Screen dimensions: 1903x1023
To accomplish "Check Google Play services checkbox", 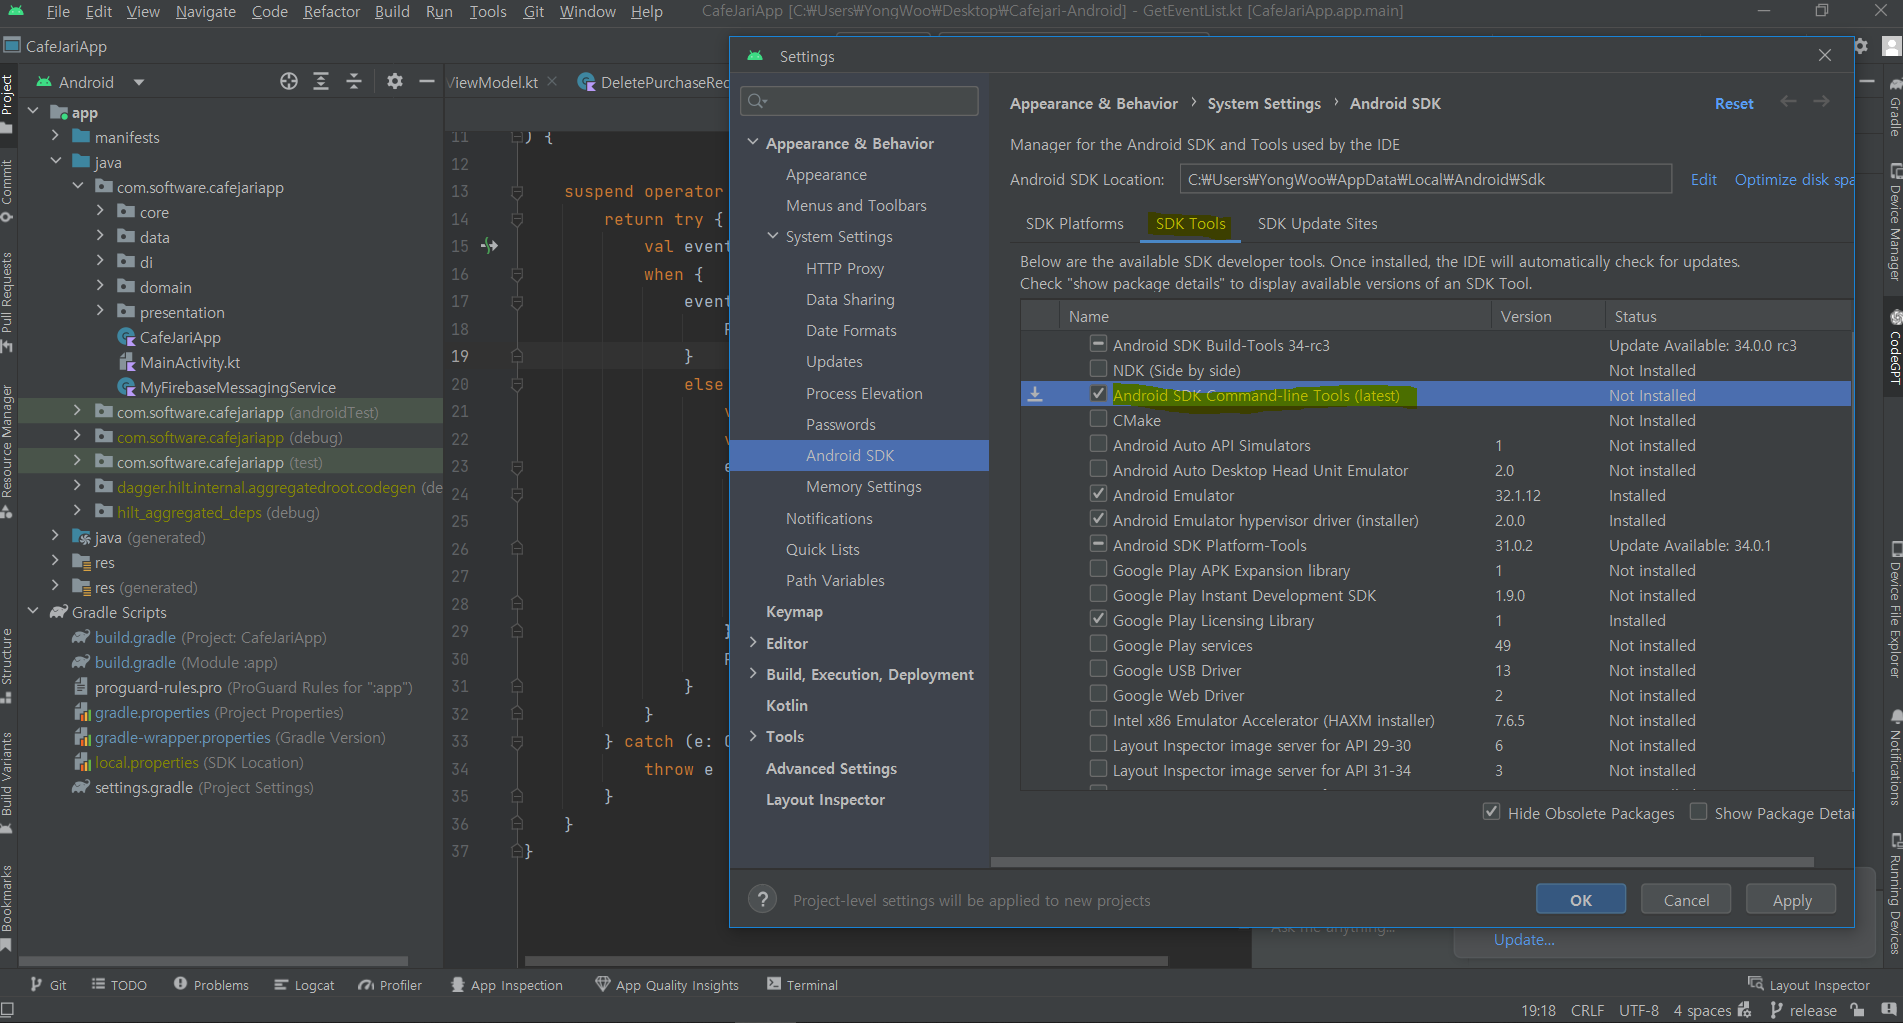I will 1098,644.
